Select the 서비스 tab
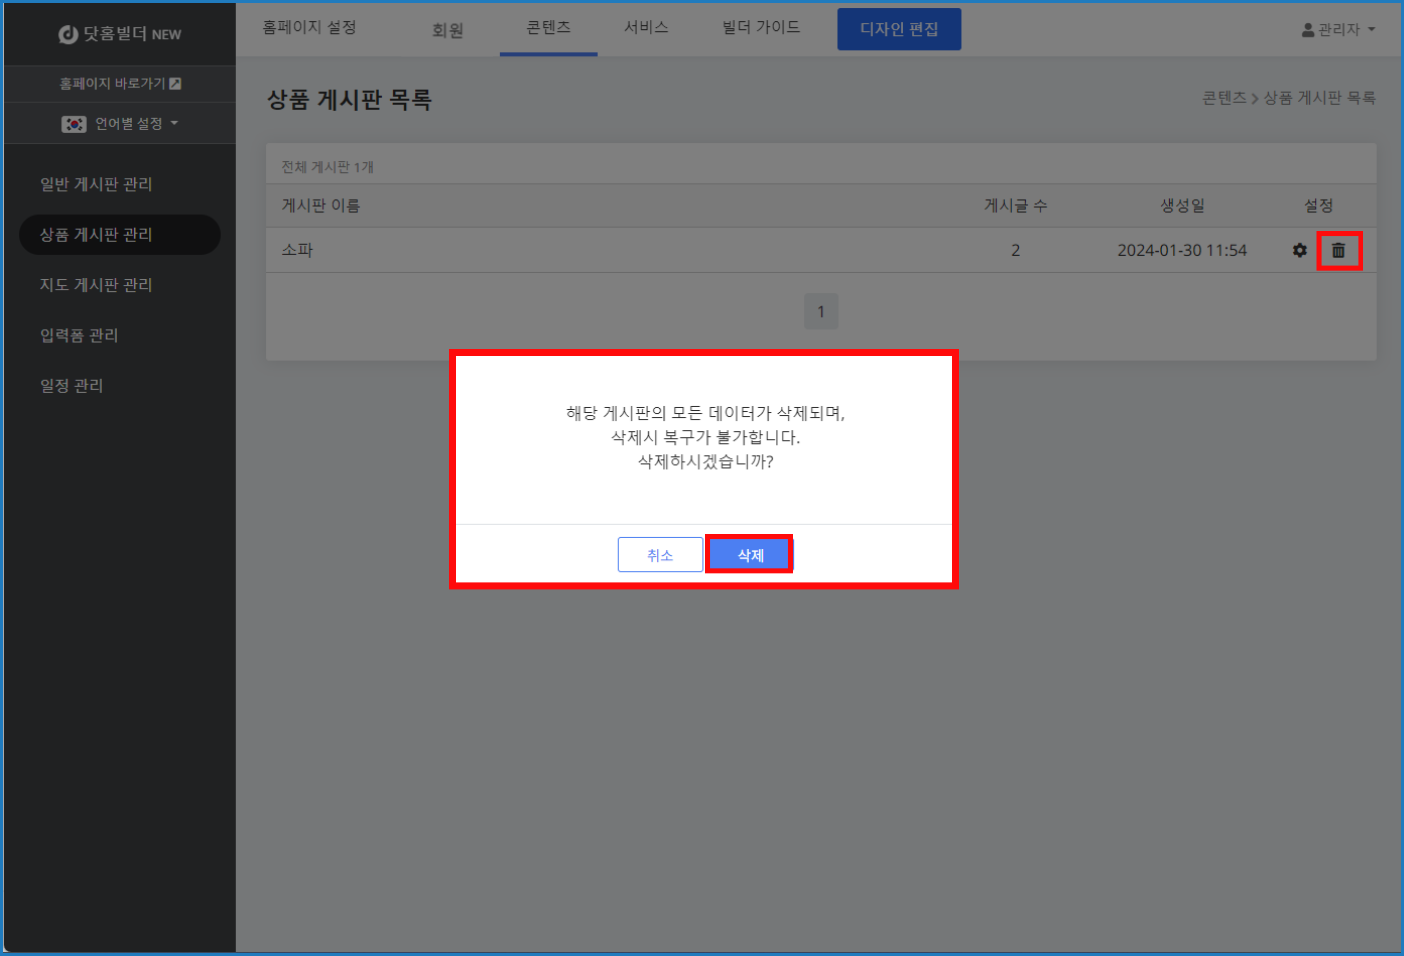 [646, 27]
